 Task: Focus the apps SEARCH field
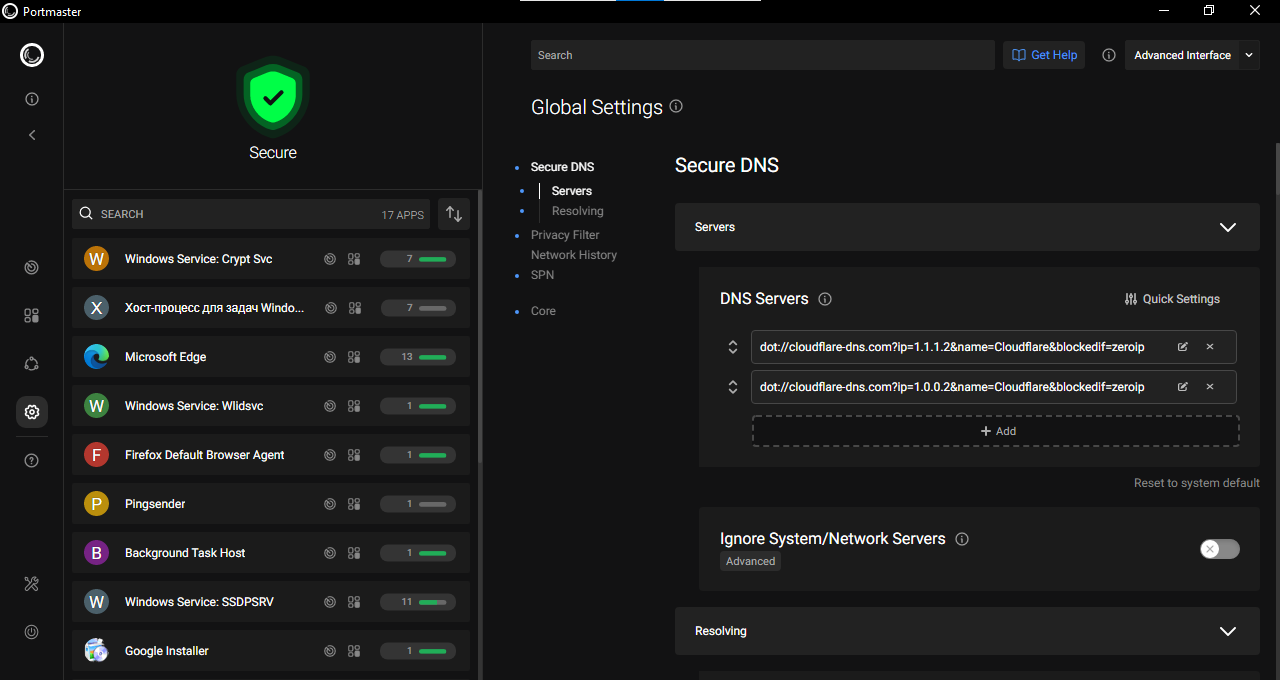tap(251, 214)
